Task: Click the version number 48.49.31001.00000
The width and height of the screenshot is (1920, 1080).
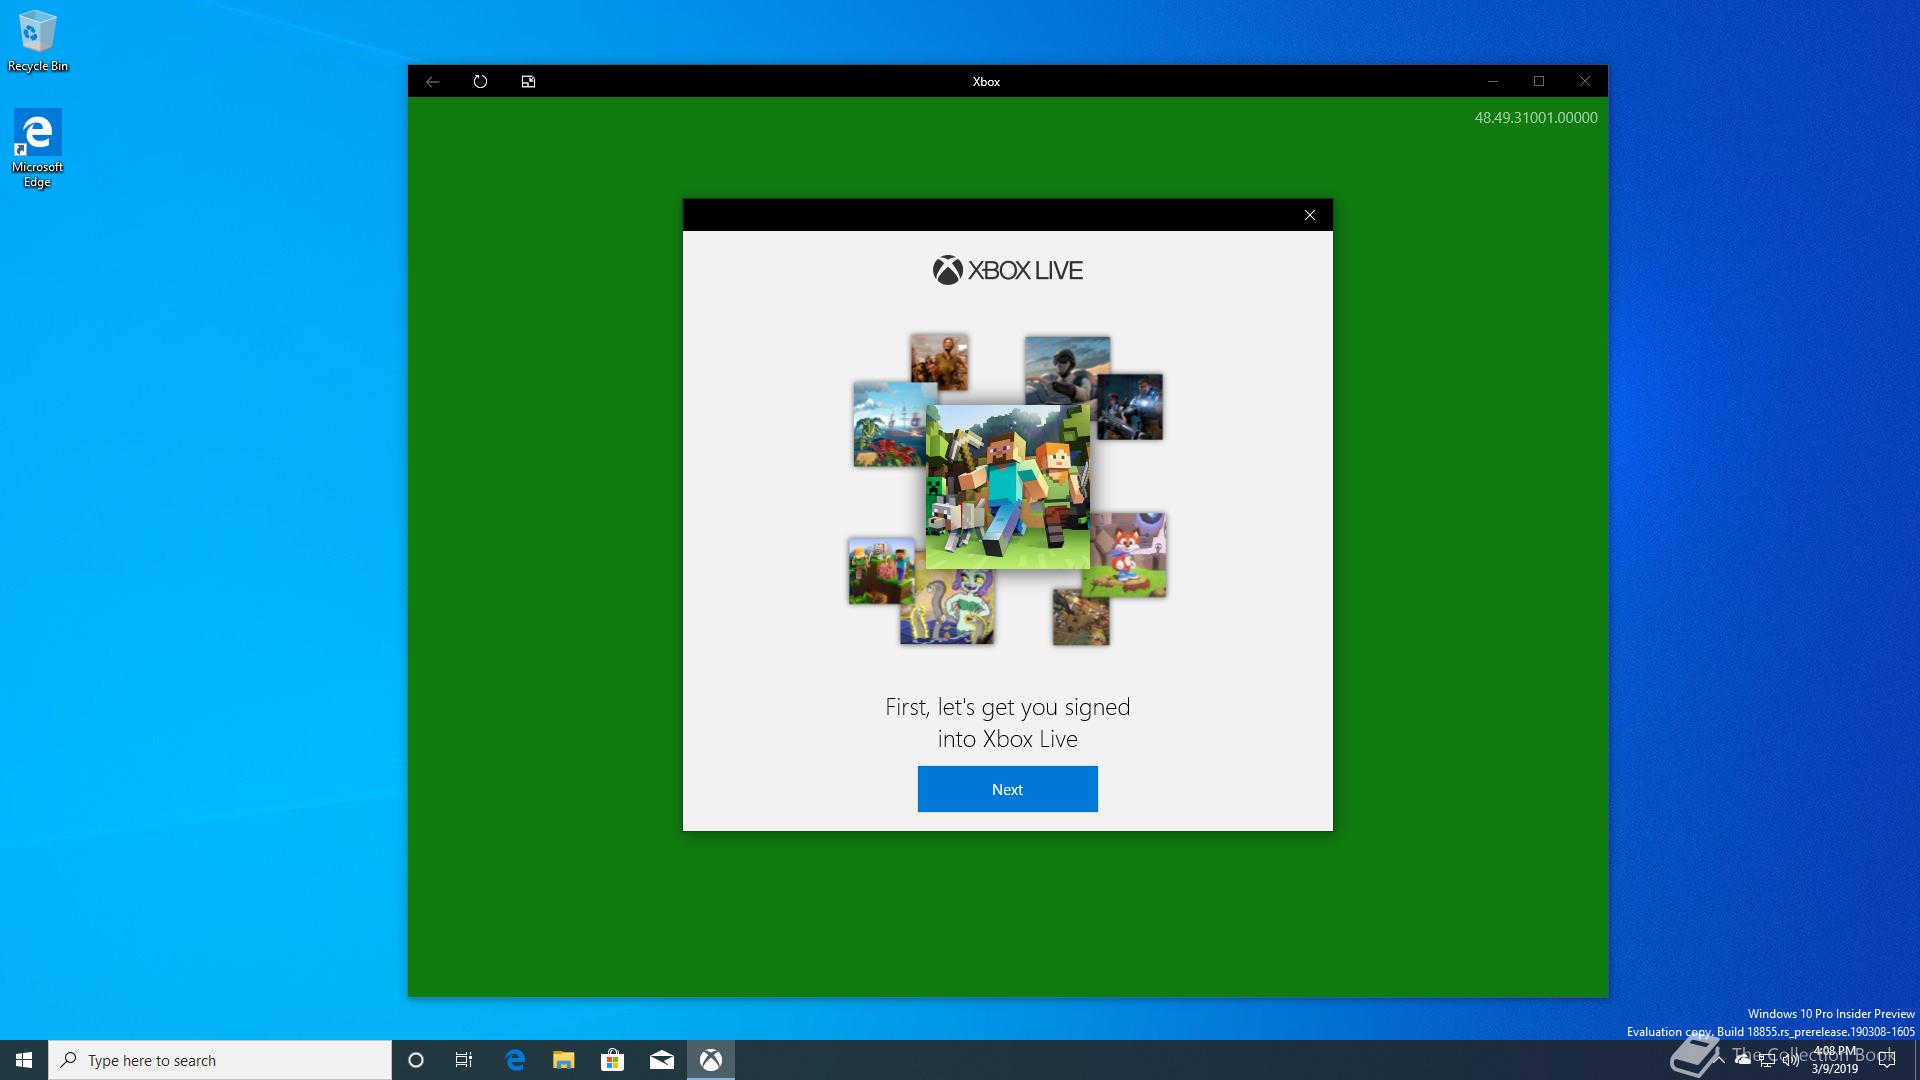Action: tap(1536, 118)
